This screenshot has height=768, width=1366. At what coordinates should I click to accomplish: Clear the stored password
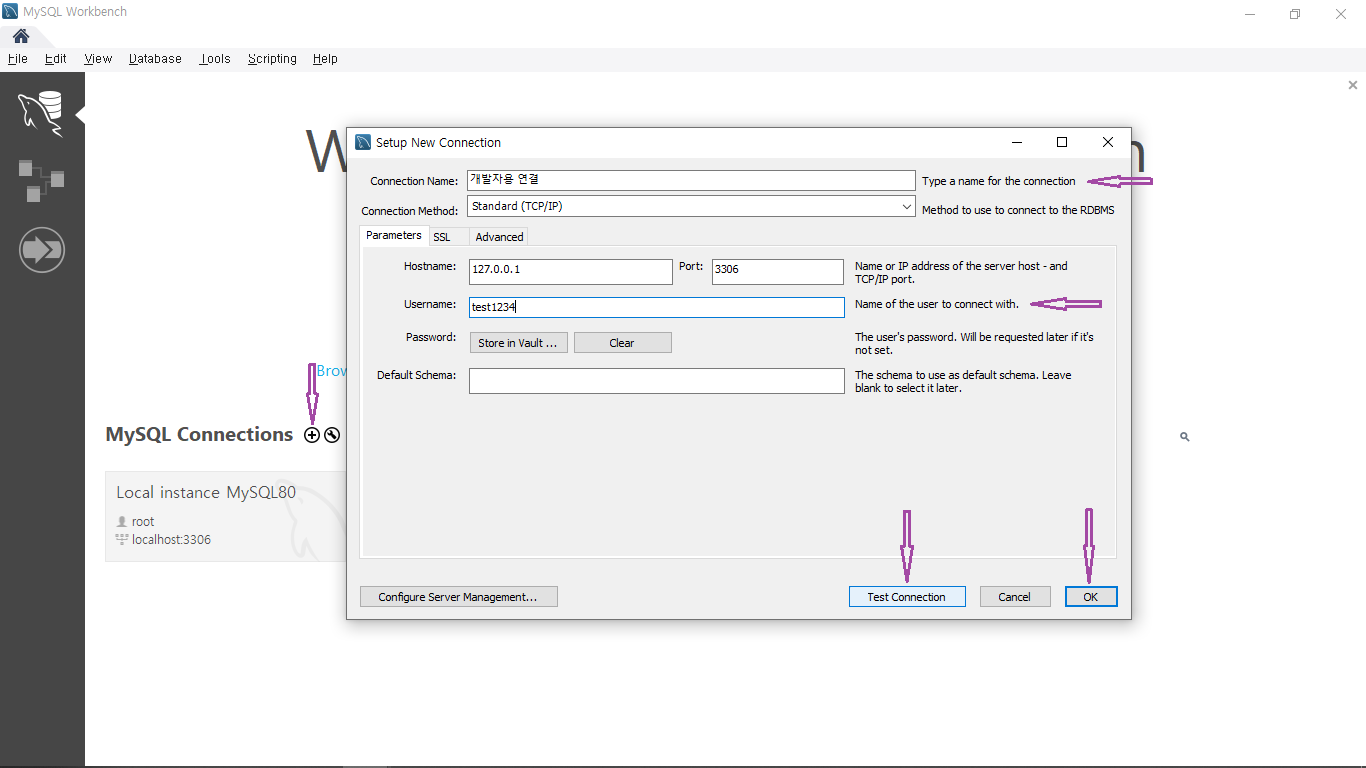click(622, 343)
